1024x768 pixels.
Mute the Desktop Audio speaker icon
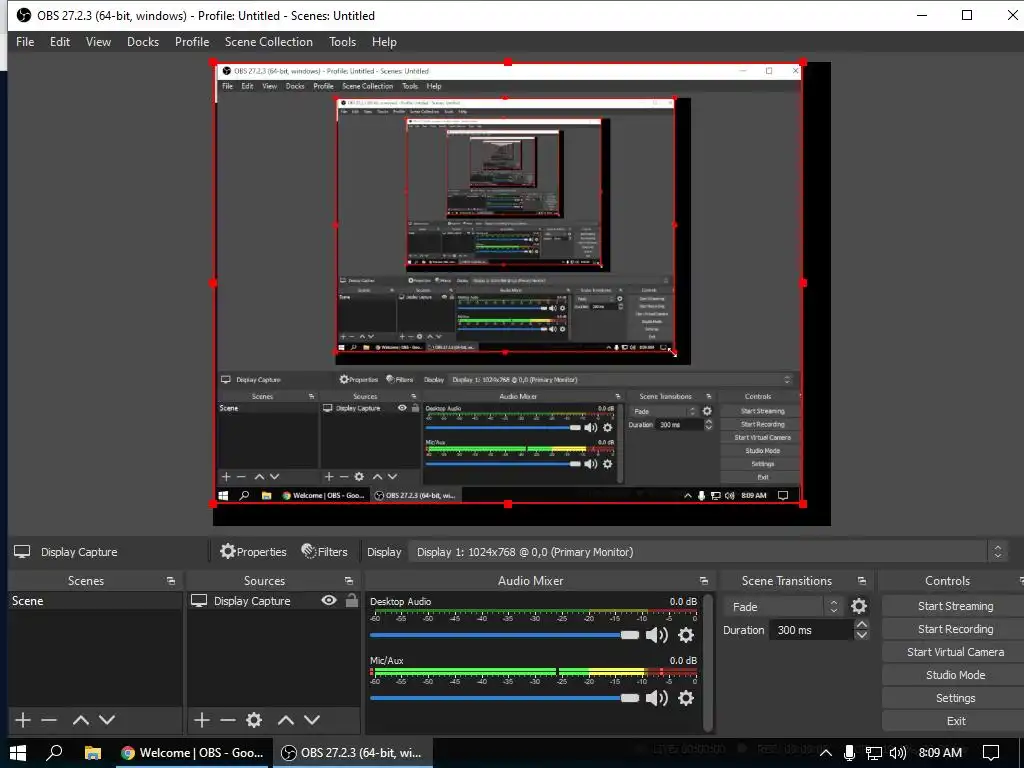656,635
